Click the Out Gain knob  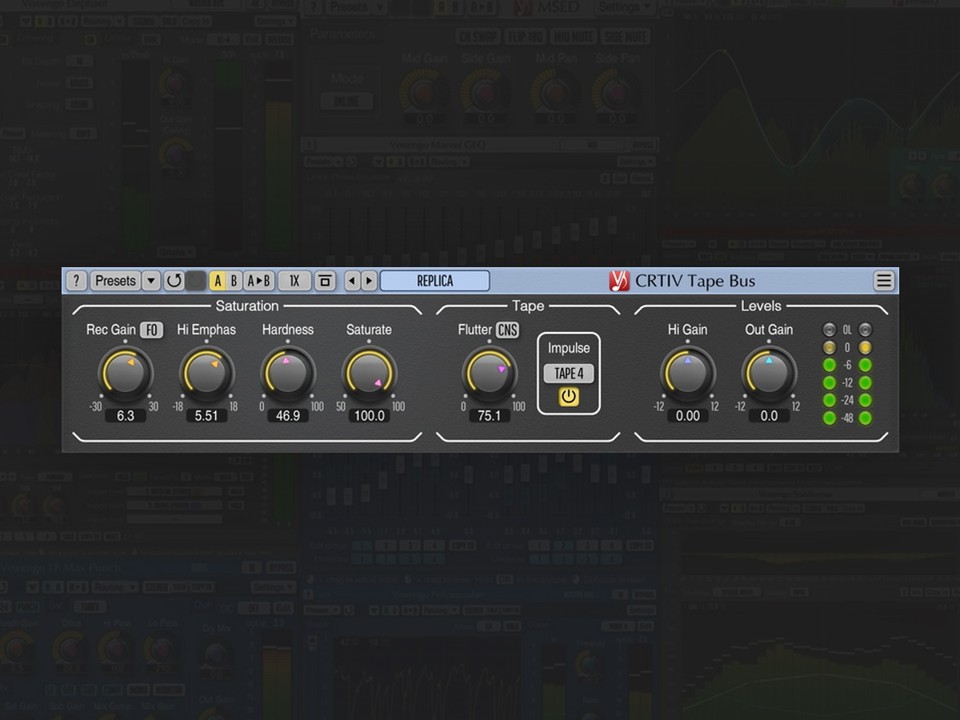click(769, 373)
